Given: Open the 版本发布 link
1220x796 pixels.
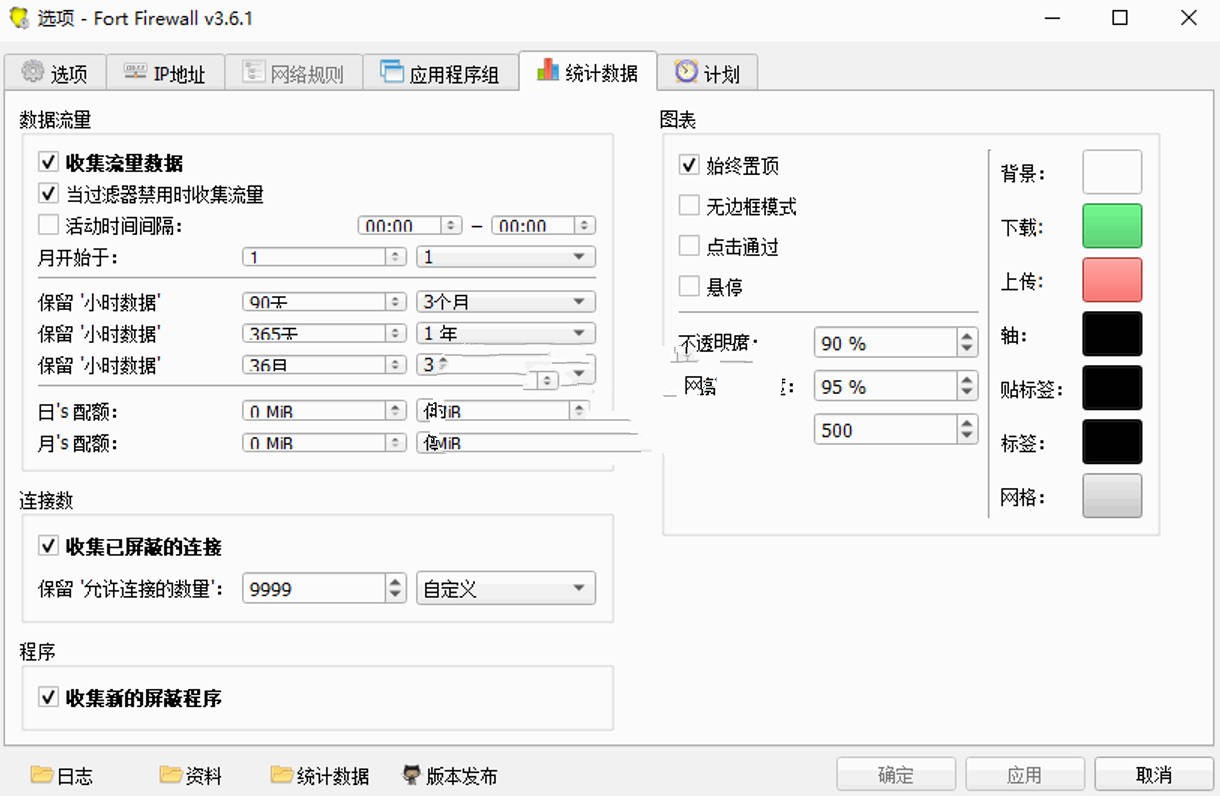Looking at the screenshot, I should tap(449, 775).
